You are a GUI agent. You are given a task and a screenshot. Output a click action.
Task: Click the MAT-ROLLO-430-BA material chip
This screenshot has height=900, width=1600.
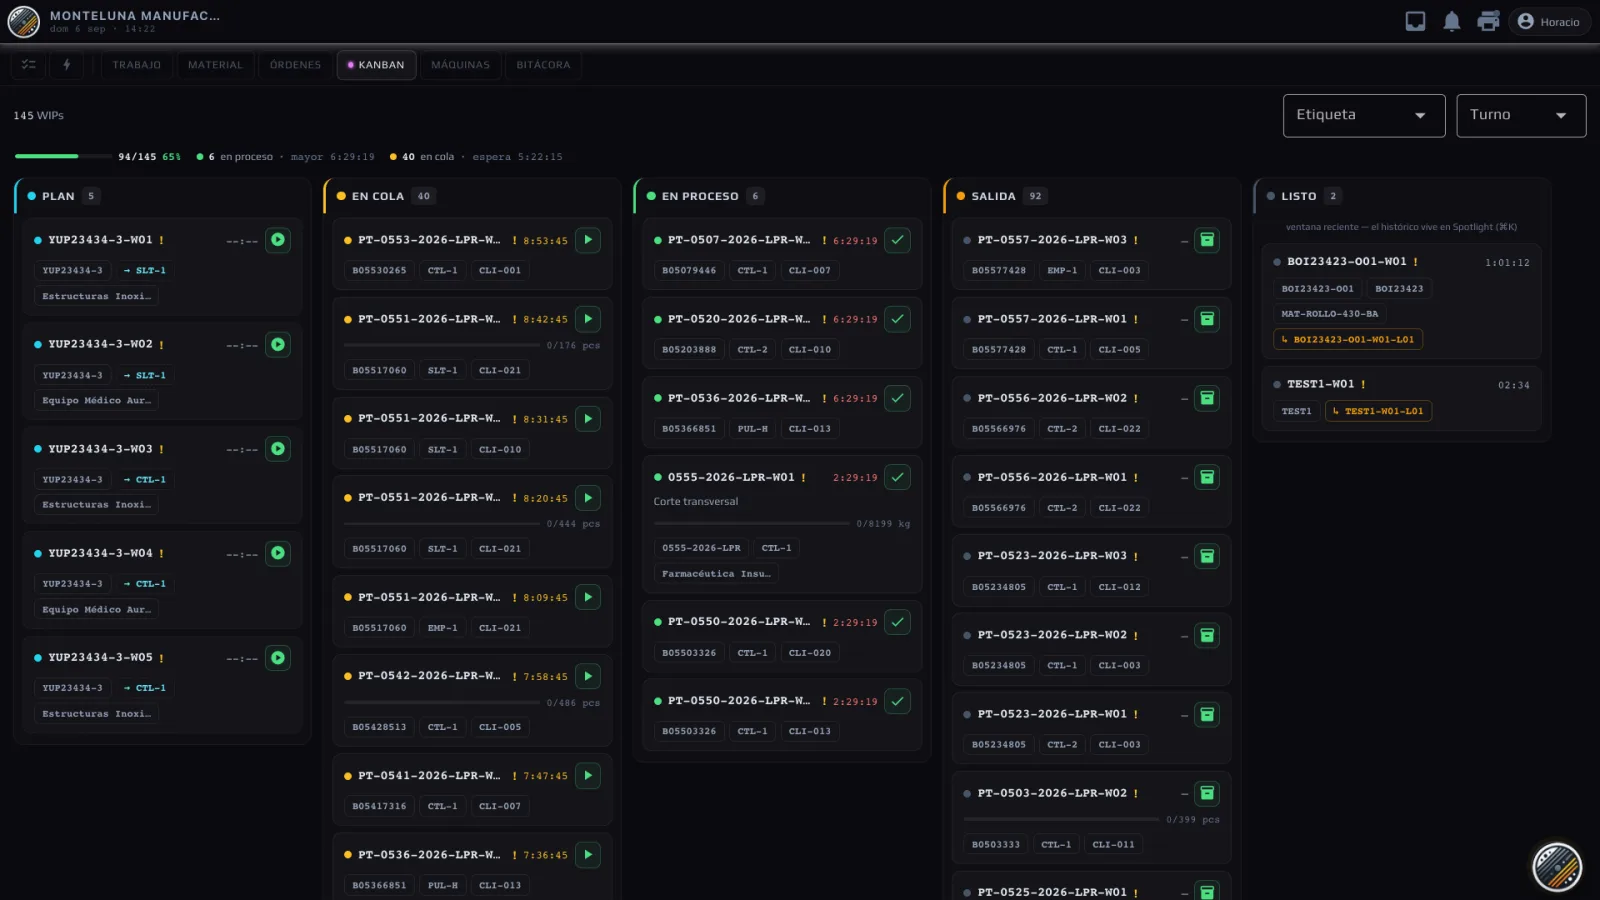click(x=1329, y=314)
